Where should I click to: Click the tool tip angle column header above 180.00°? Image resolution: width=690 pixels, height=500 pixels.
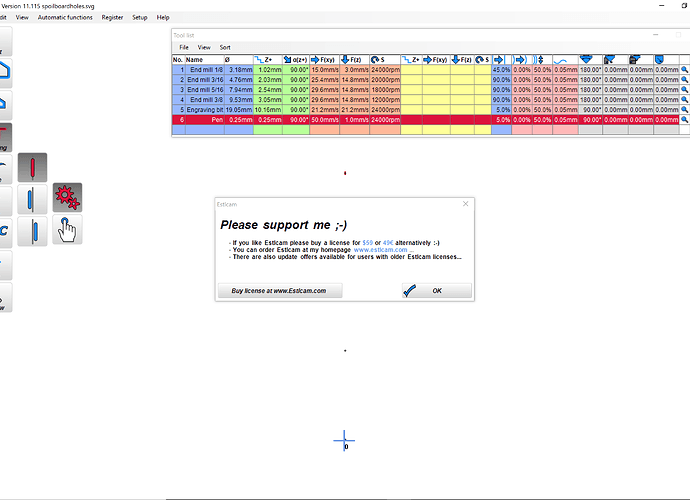pyautogui.click(x=590, y=59)
